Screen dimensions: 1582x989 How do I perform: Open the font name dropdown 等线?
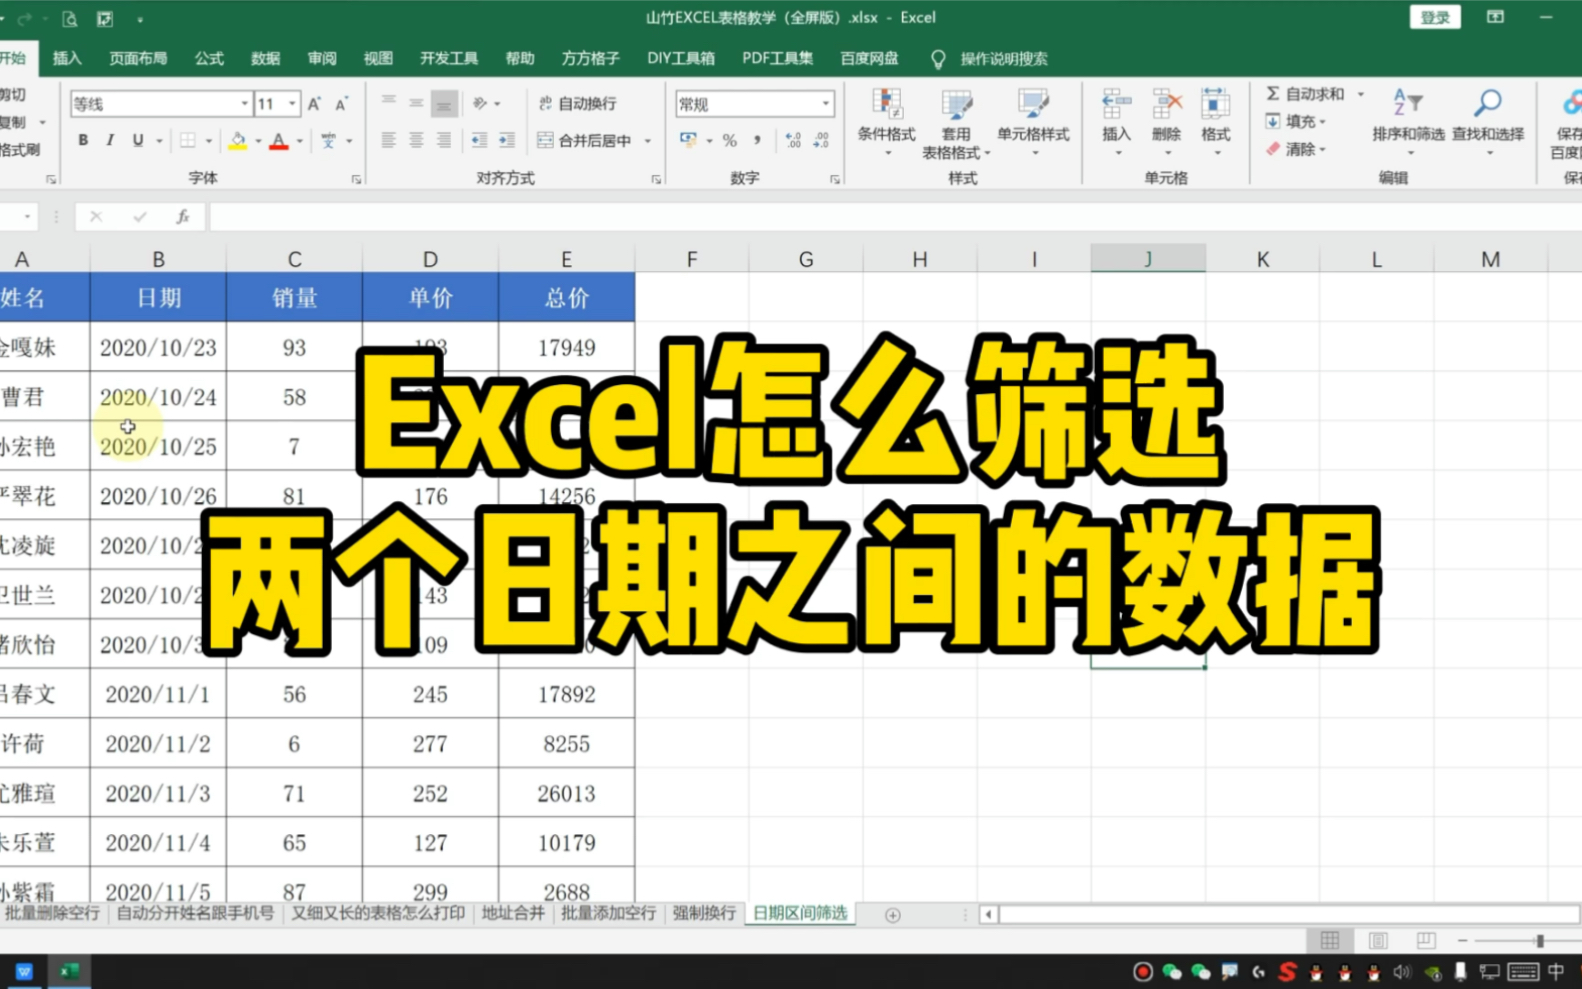tap(244, 103)
